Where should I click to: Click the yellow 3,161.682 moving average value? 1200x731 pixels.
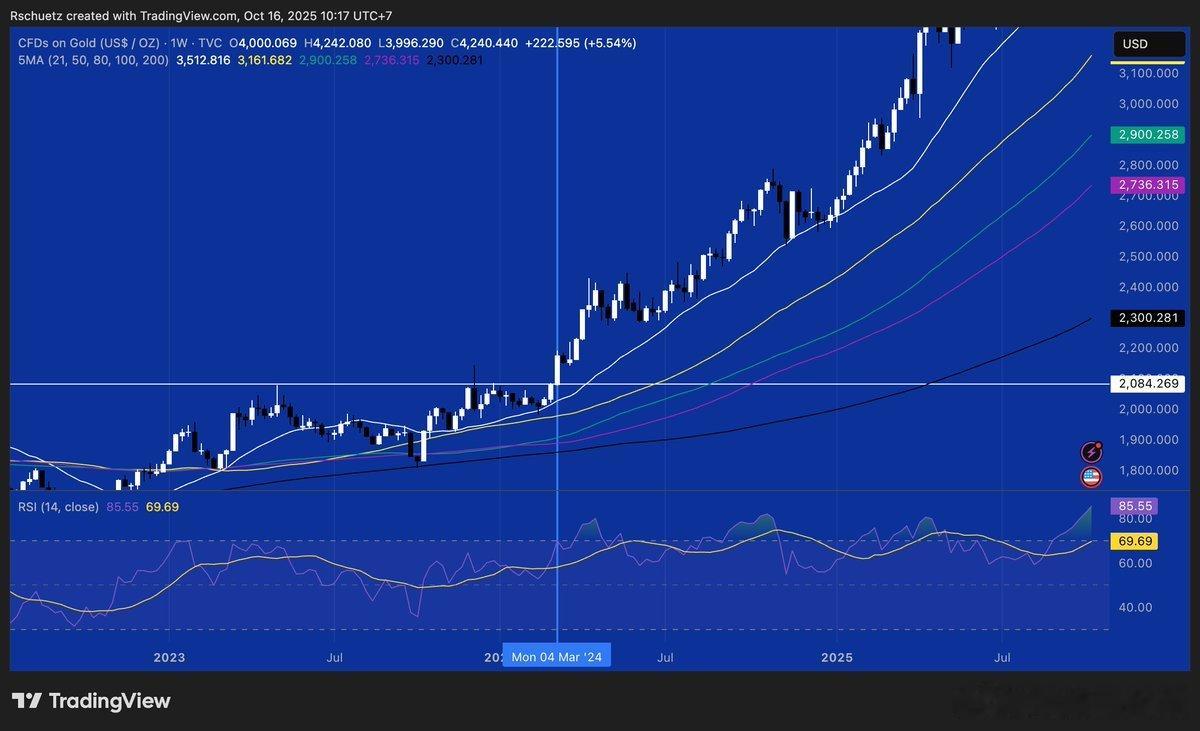[x=265, y=60]
